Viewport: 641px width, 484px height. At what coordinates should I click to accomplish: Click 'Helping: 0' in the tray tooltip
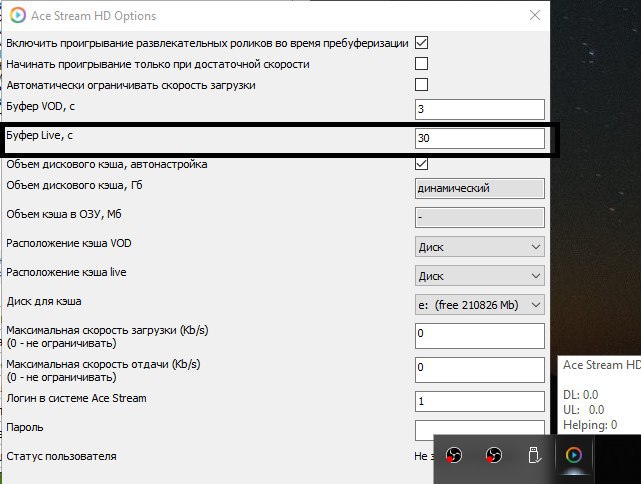click(590, 425)
